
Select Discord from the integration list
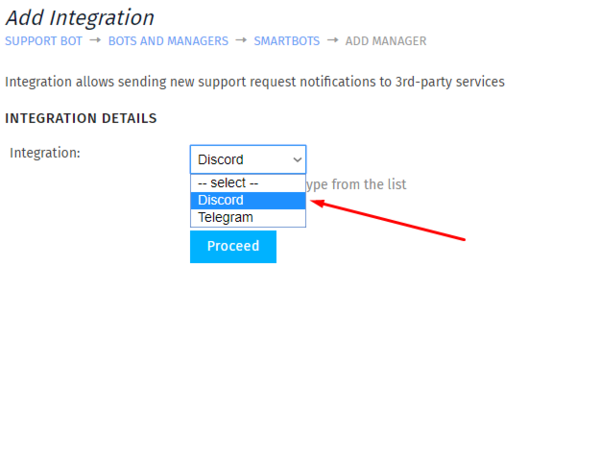248,200
